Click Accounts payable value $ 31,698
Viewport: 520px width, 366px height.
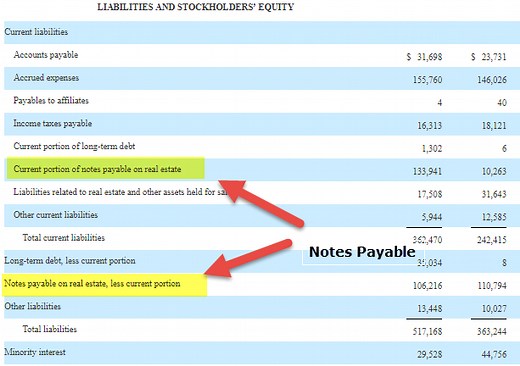click(x=424, y=57)
